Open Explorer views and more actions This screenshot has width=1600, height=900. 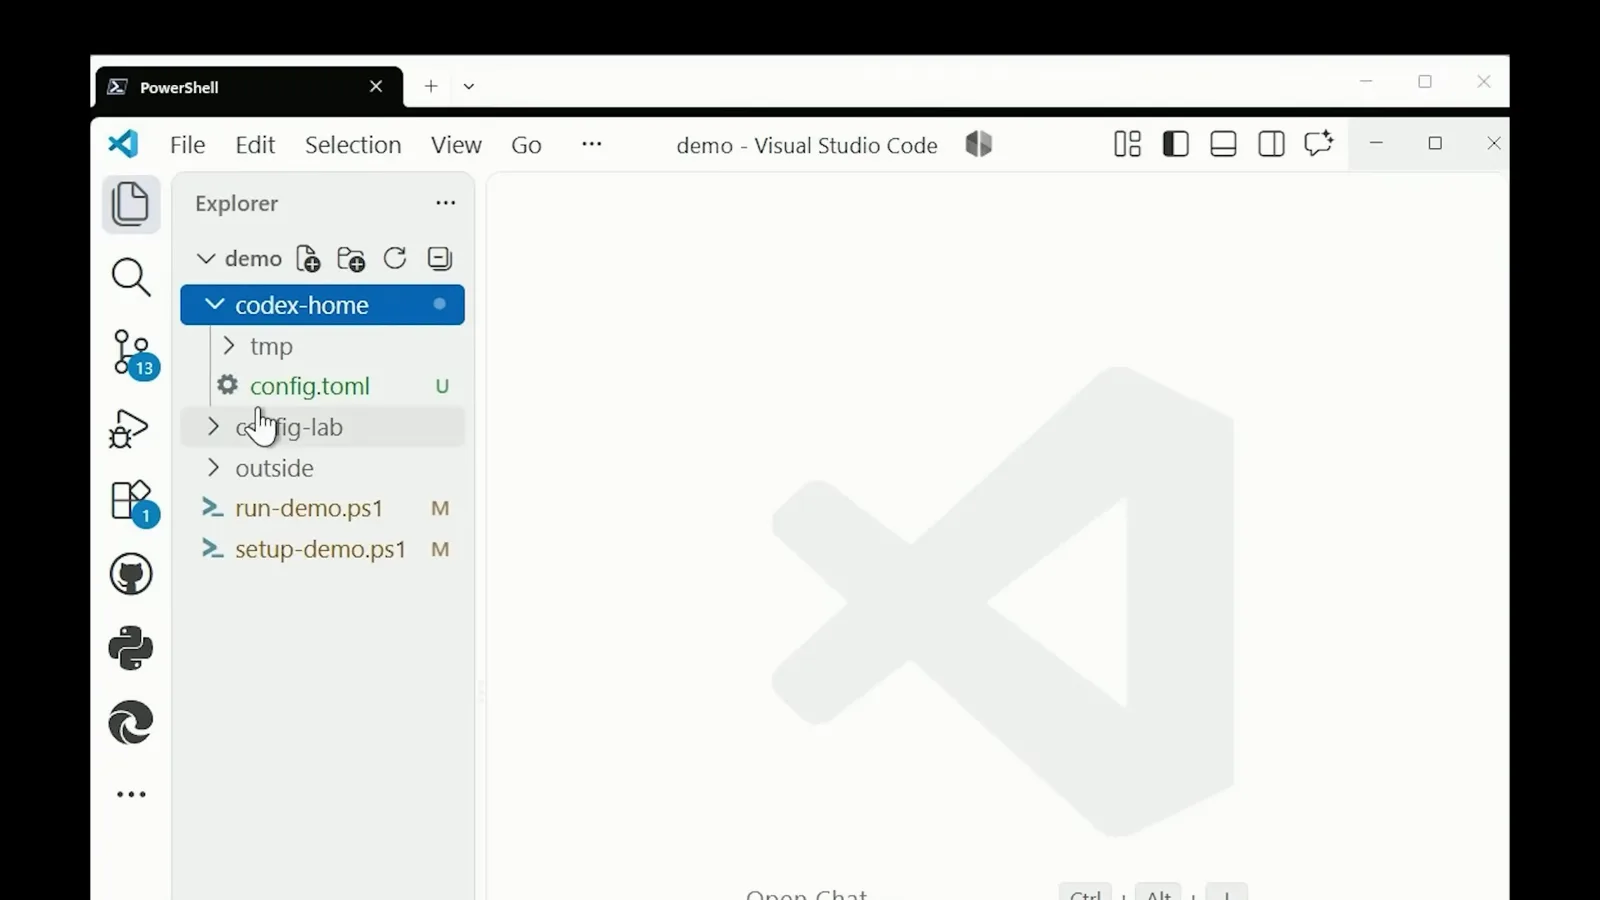446,203
